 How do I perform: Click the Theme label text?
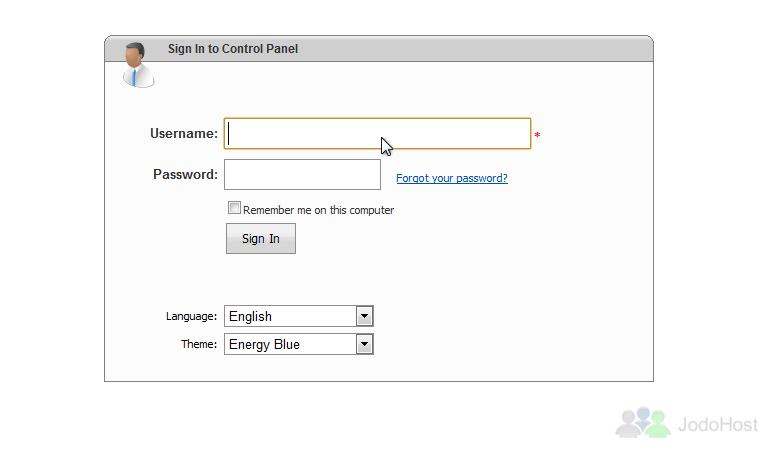[198, 344]
